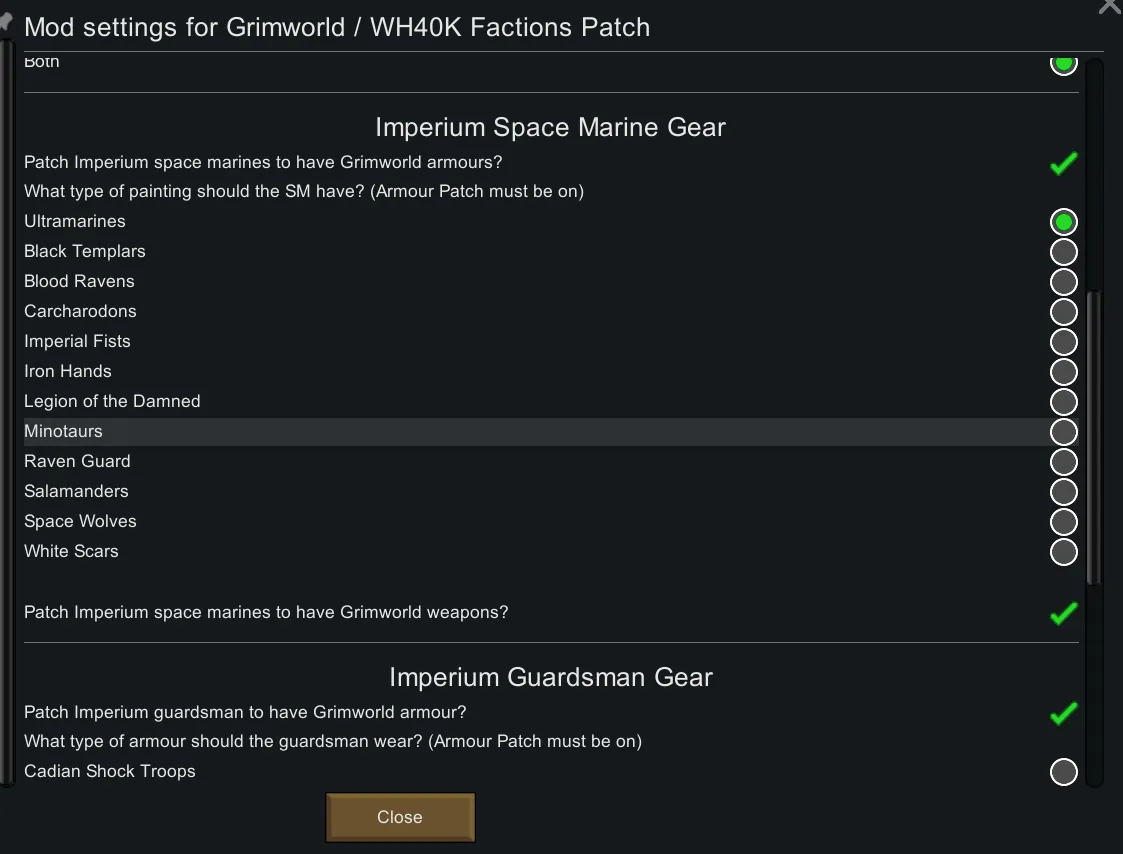The image size is (1123, 854).
Task: Select White Scars radio button
Action: point(1063,552)
